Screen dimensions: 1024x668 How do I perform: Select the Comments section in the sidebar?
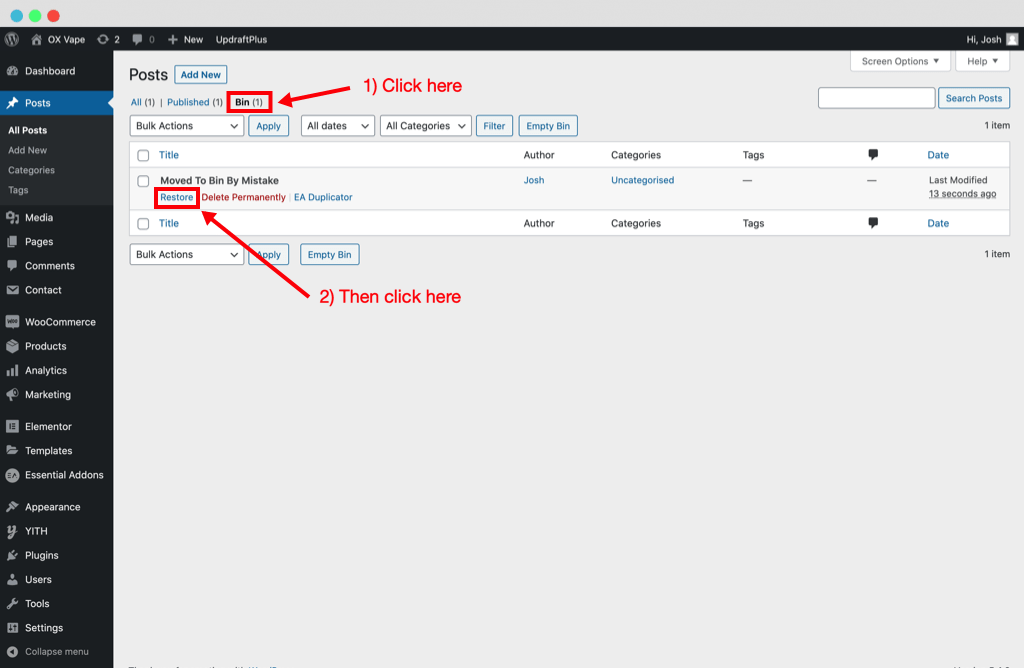coord(48,265)
